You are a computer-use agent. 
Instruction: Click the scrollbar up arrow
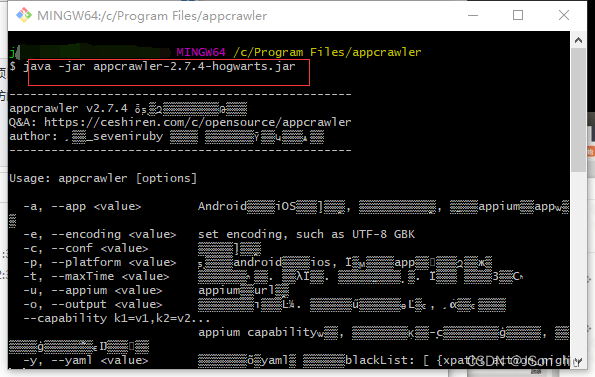click(578, 40)
